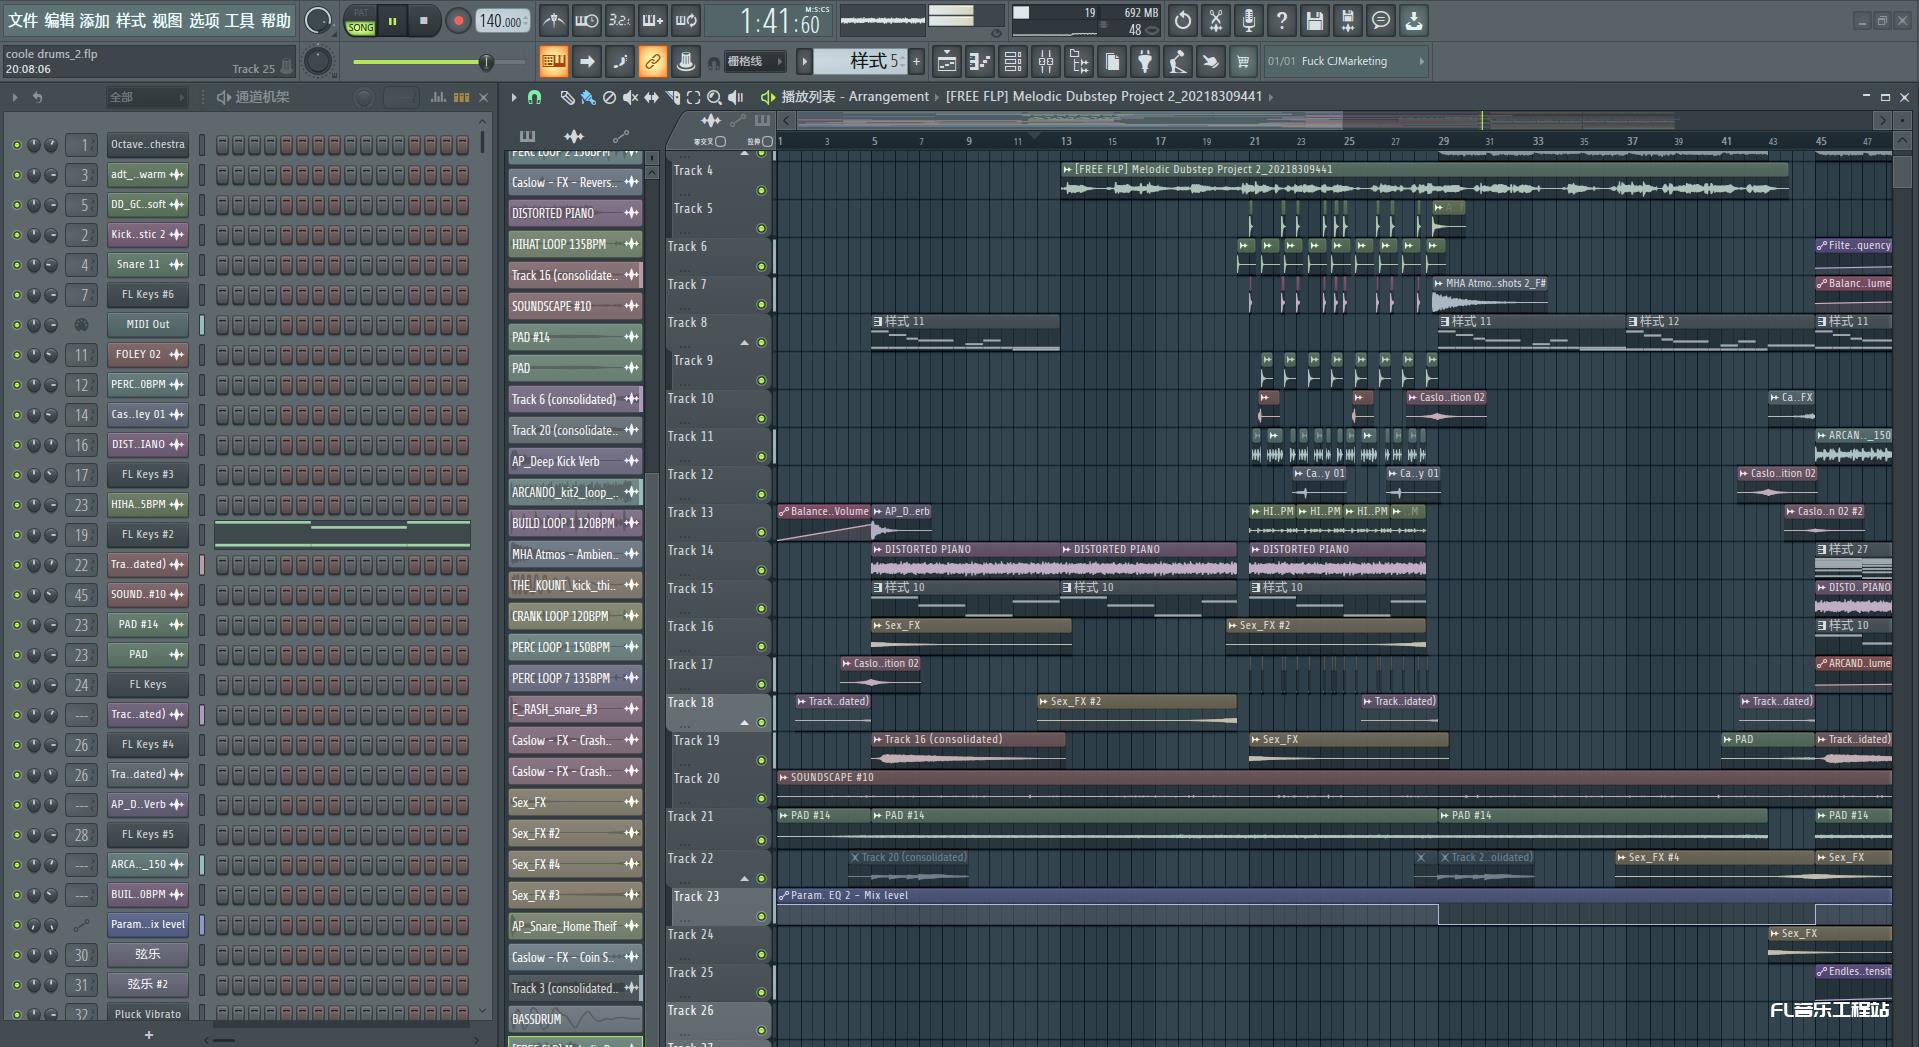Click the undo history icon

pos(1183,20)
